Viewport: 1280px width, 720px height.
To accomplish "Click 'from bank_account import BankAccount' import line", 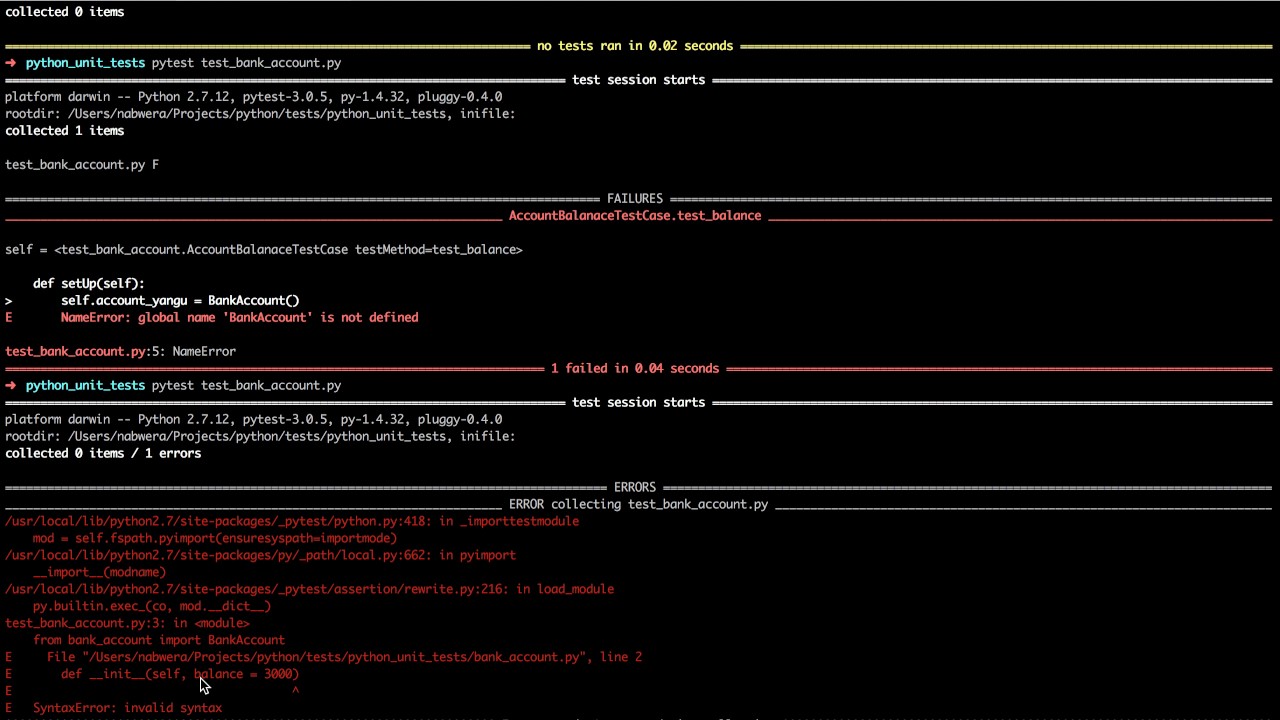I will [159, 640].
